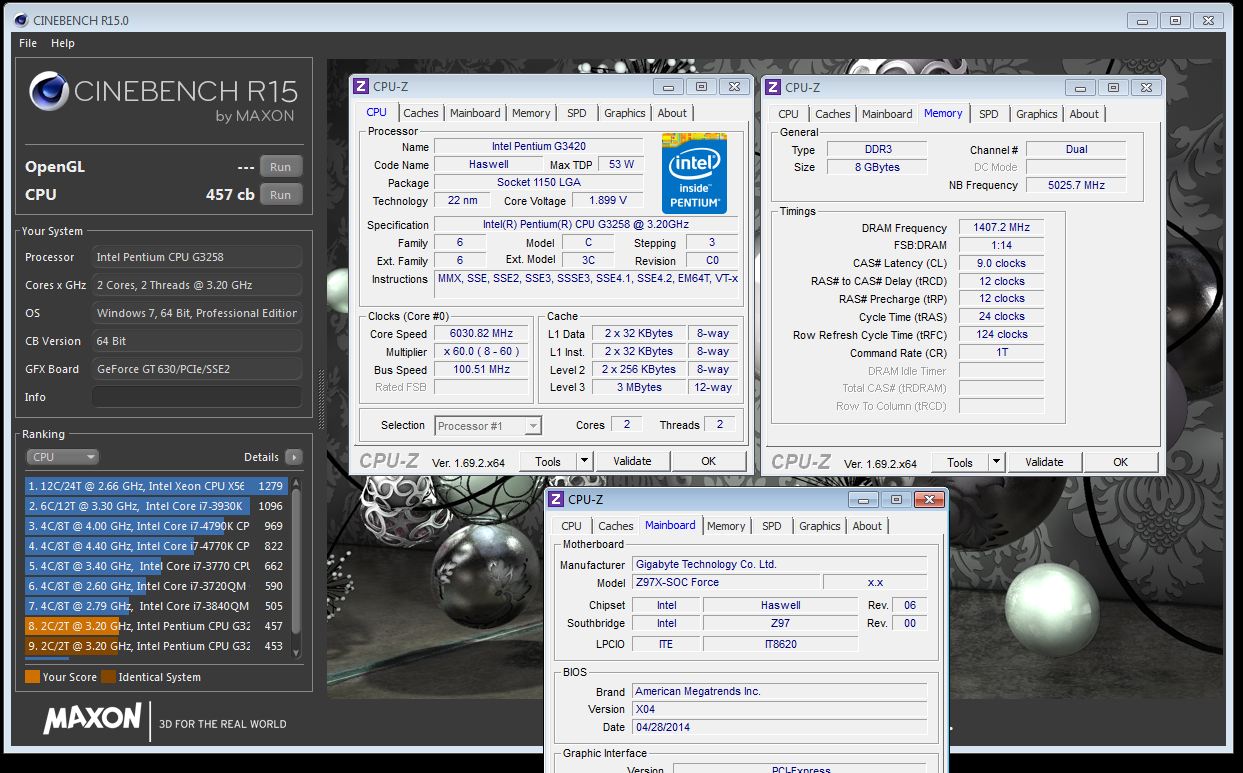Click OK in CPU-Z CPU window
Viewport: 1243px width, 773px height.
point(709,461)
